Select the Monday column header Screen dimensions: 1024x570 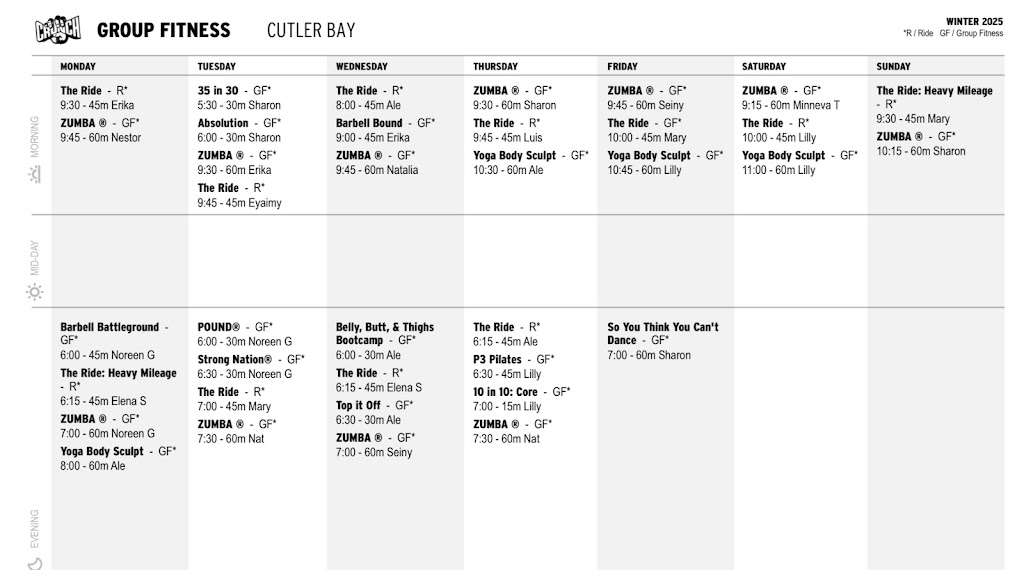[x=78, y=67]
